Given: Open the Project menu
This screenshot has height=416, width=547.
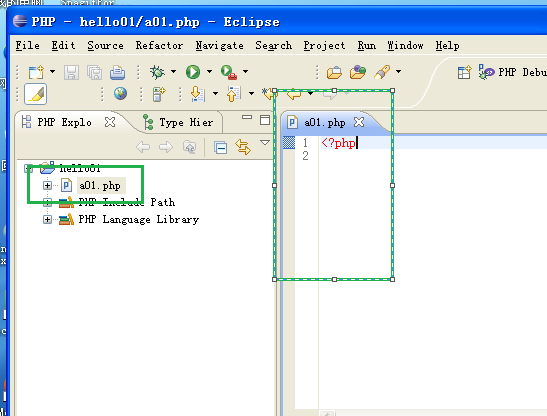Looking at the screenshot, I should (x=324, y=46).
